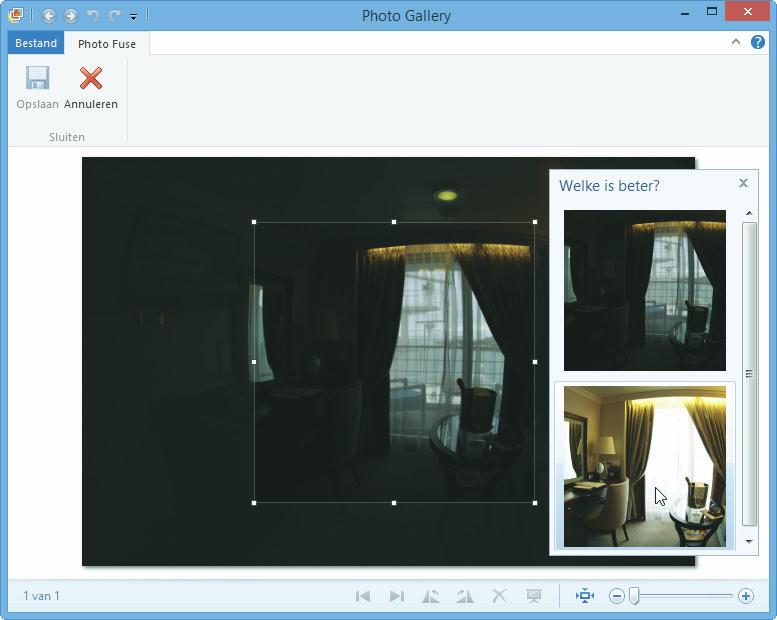This screenshot has height=620, width=777.
Task: Click the '1 van 1' status text
Action: 41,596
